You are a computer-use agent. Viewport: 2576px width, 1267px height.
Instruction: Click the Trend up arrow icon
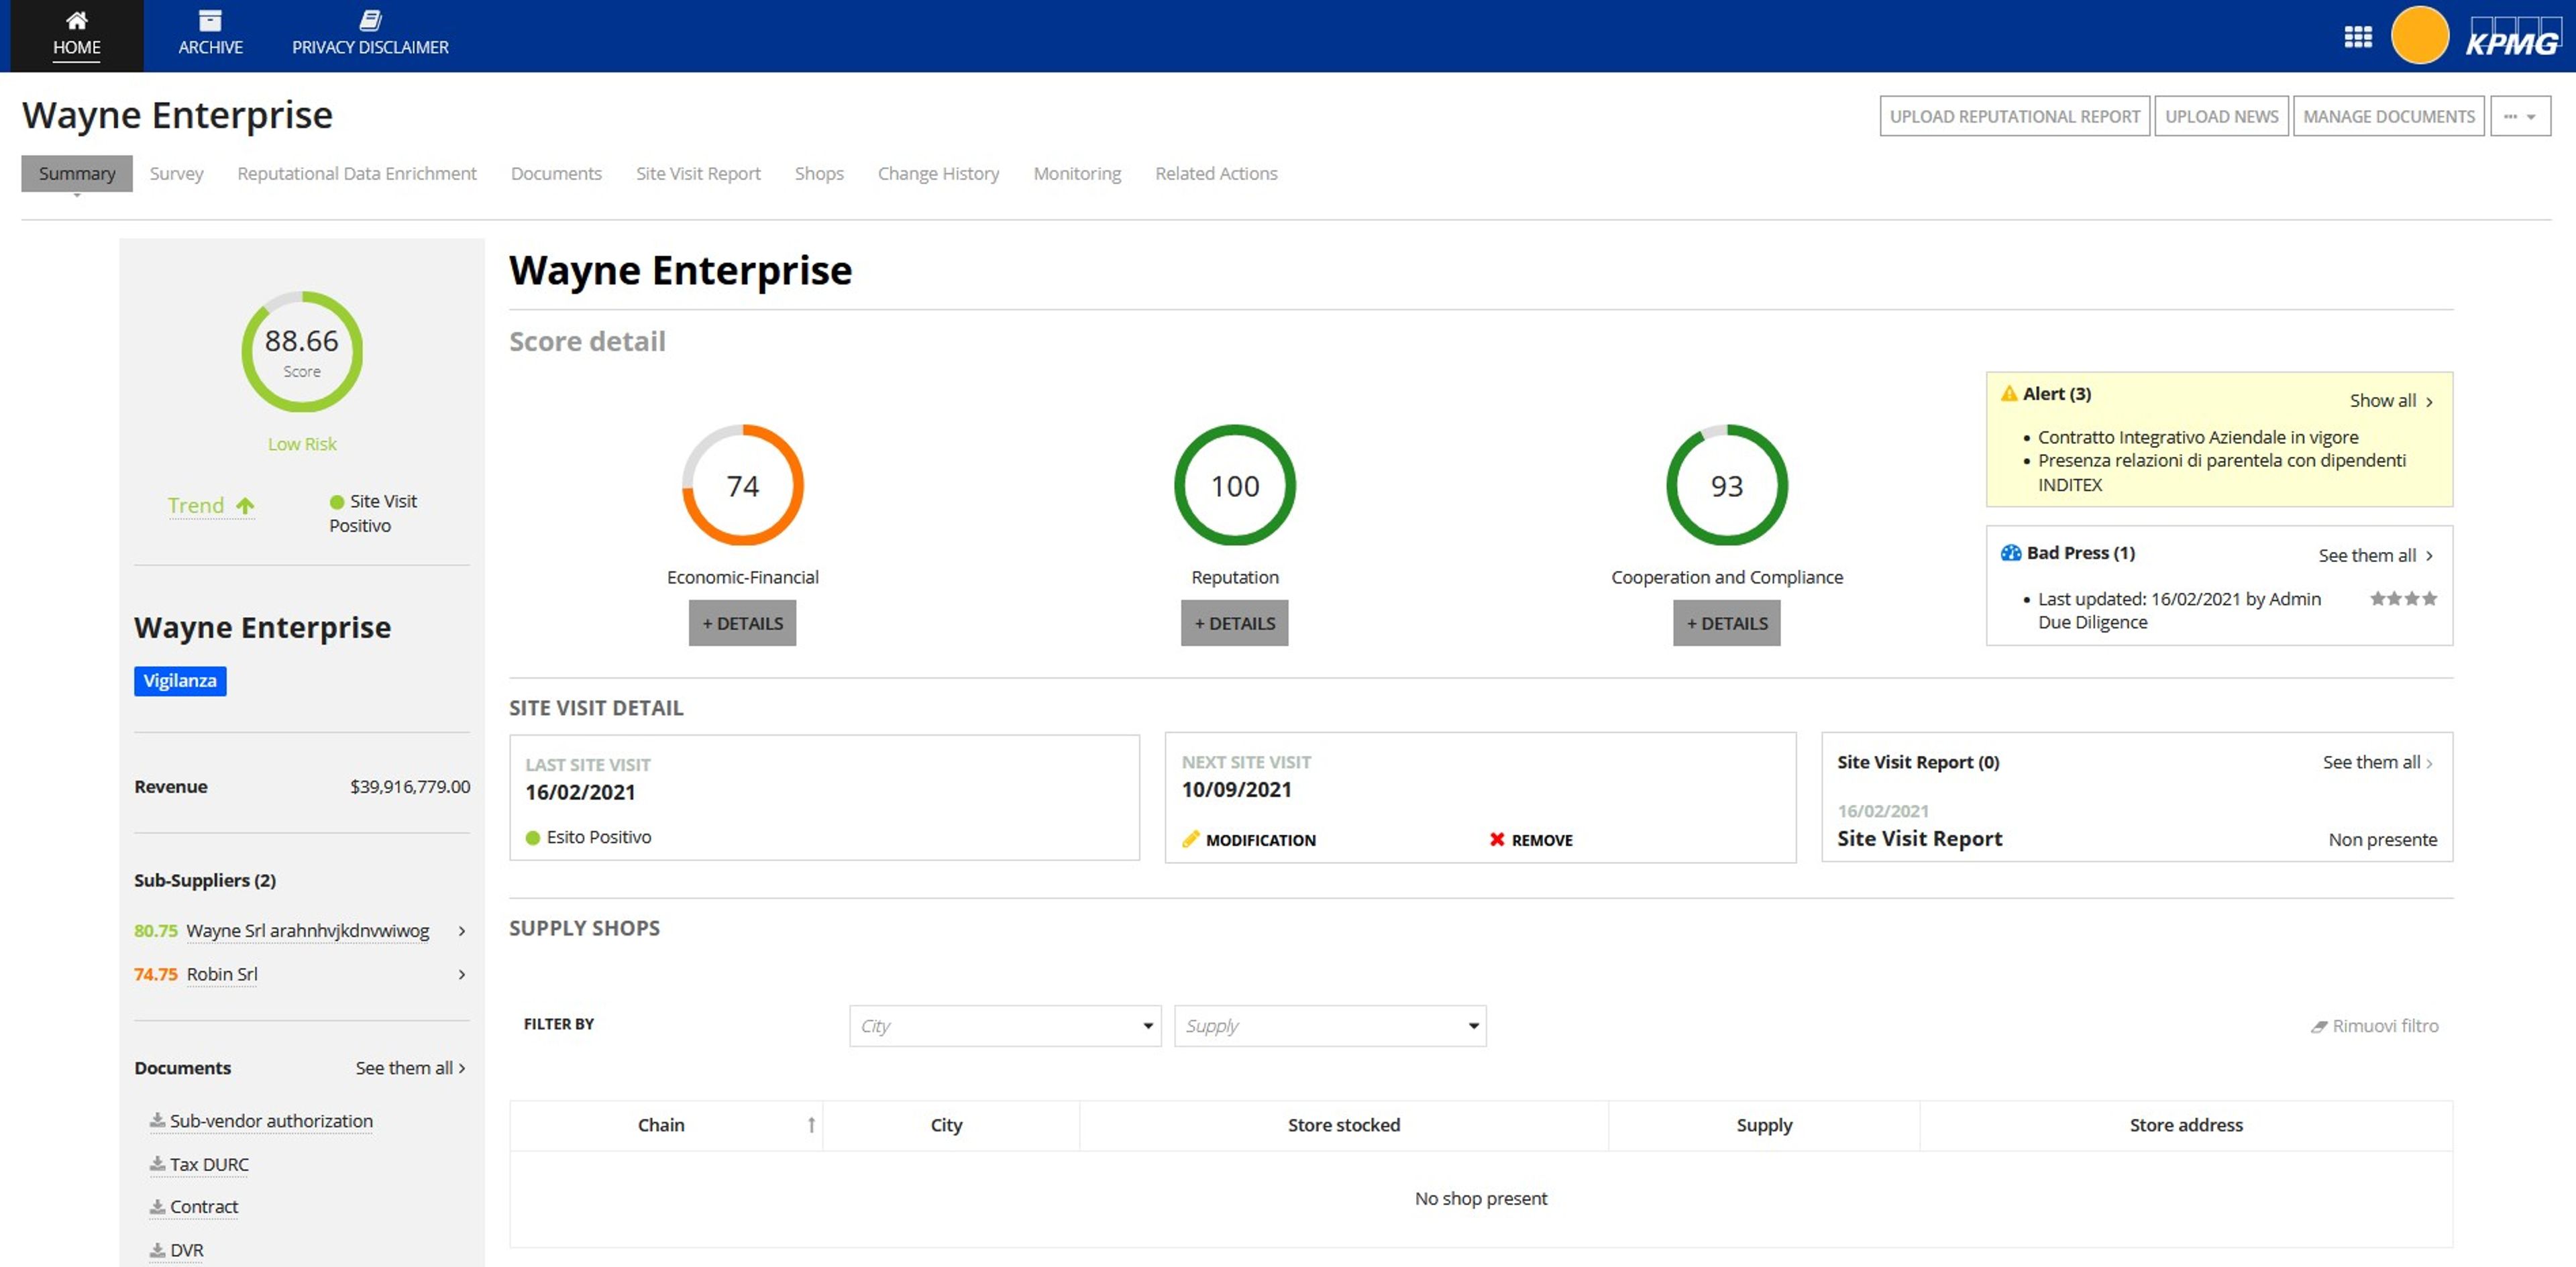245,506
